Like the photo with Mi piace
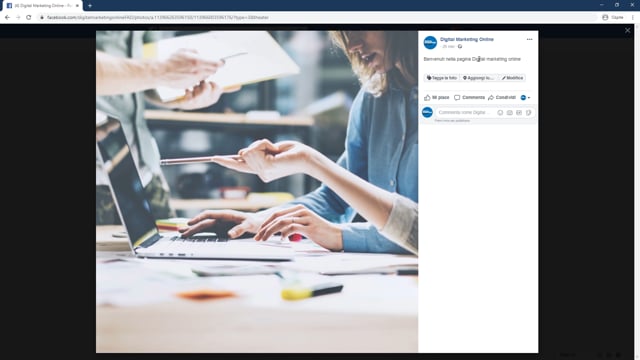The width and height of the screenshot is (640, 360). (436, 98)
